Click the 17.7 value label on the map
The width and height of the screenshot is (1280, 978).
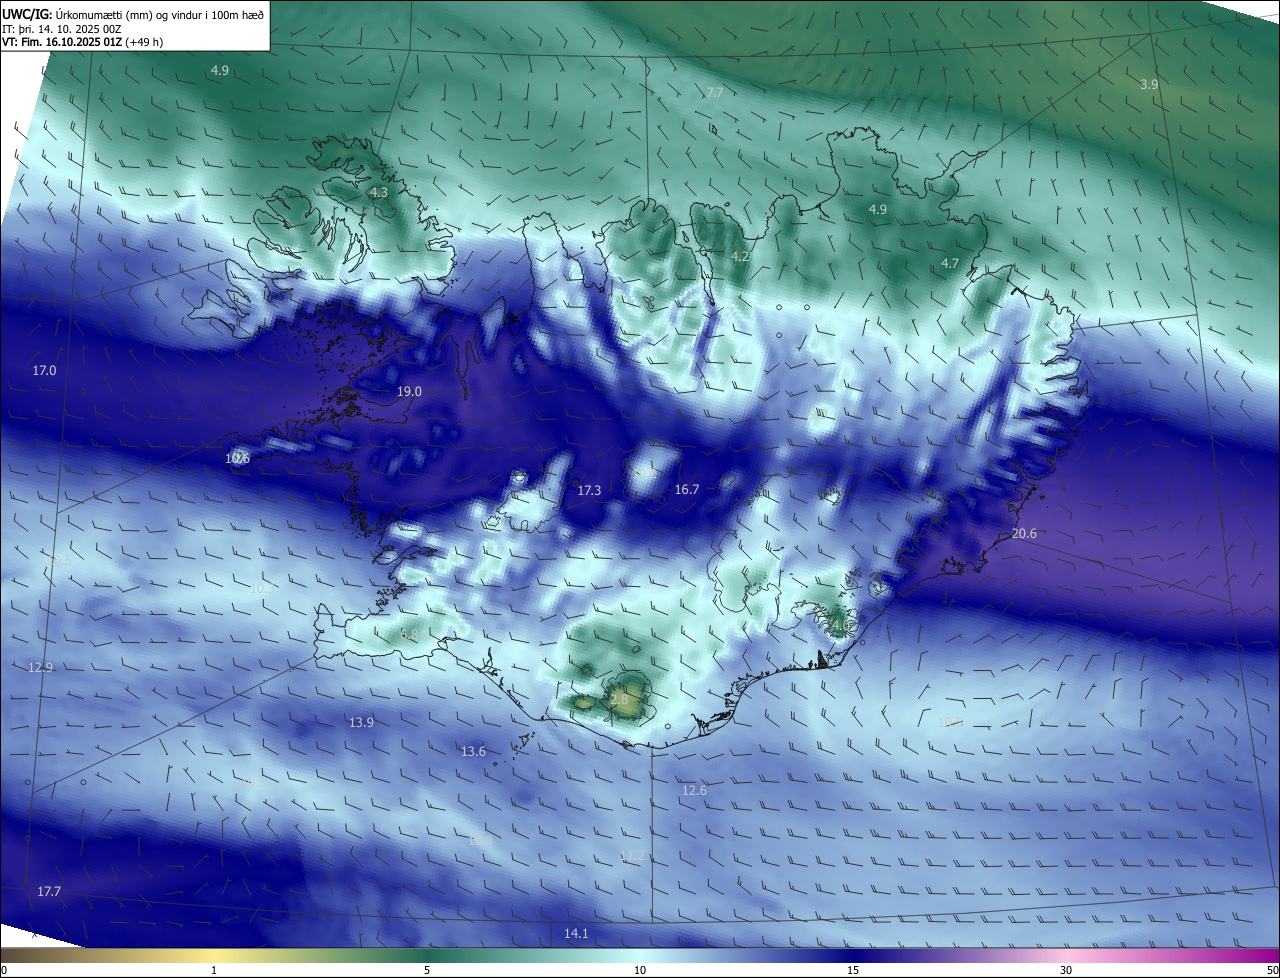click(x=48, y=892)
